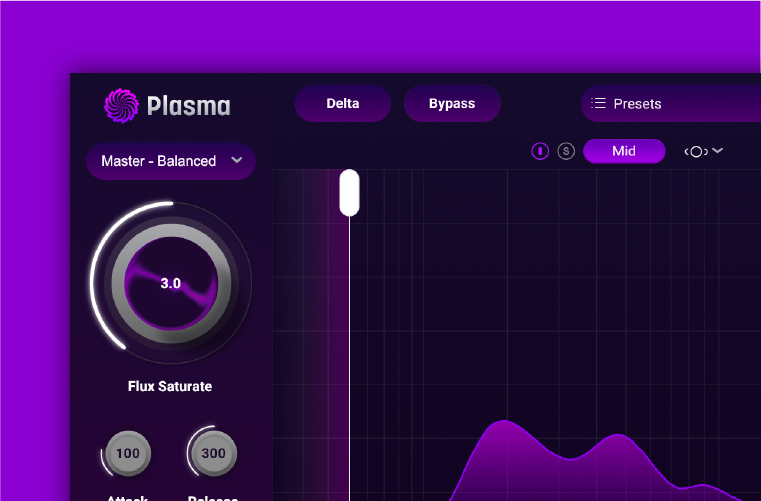Click the Plasma title text
The width and height of the screenshot is (761, 501).
tap(189, 105)
